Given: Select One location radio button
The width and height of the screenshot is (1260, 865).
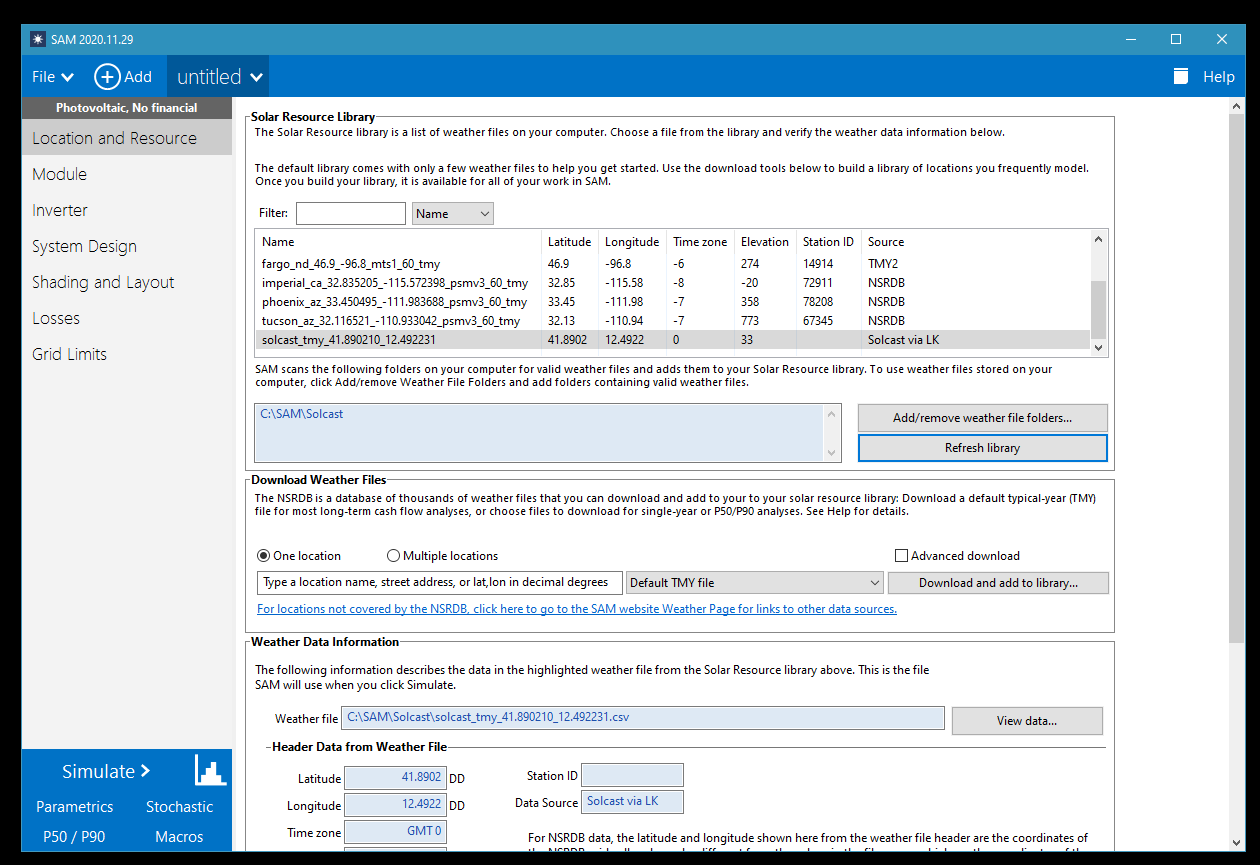Looking at the screenshot, I should click(x=299, y=556).
